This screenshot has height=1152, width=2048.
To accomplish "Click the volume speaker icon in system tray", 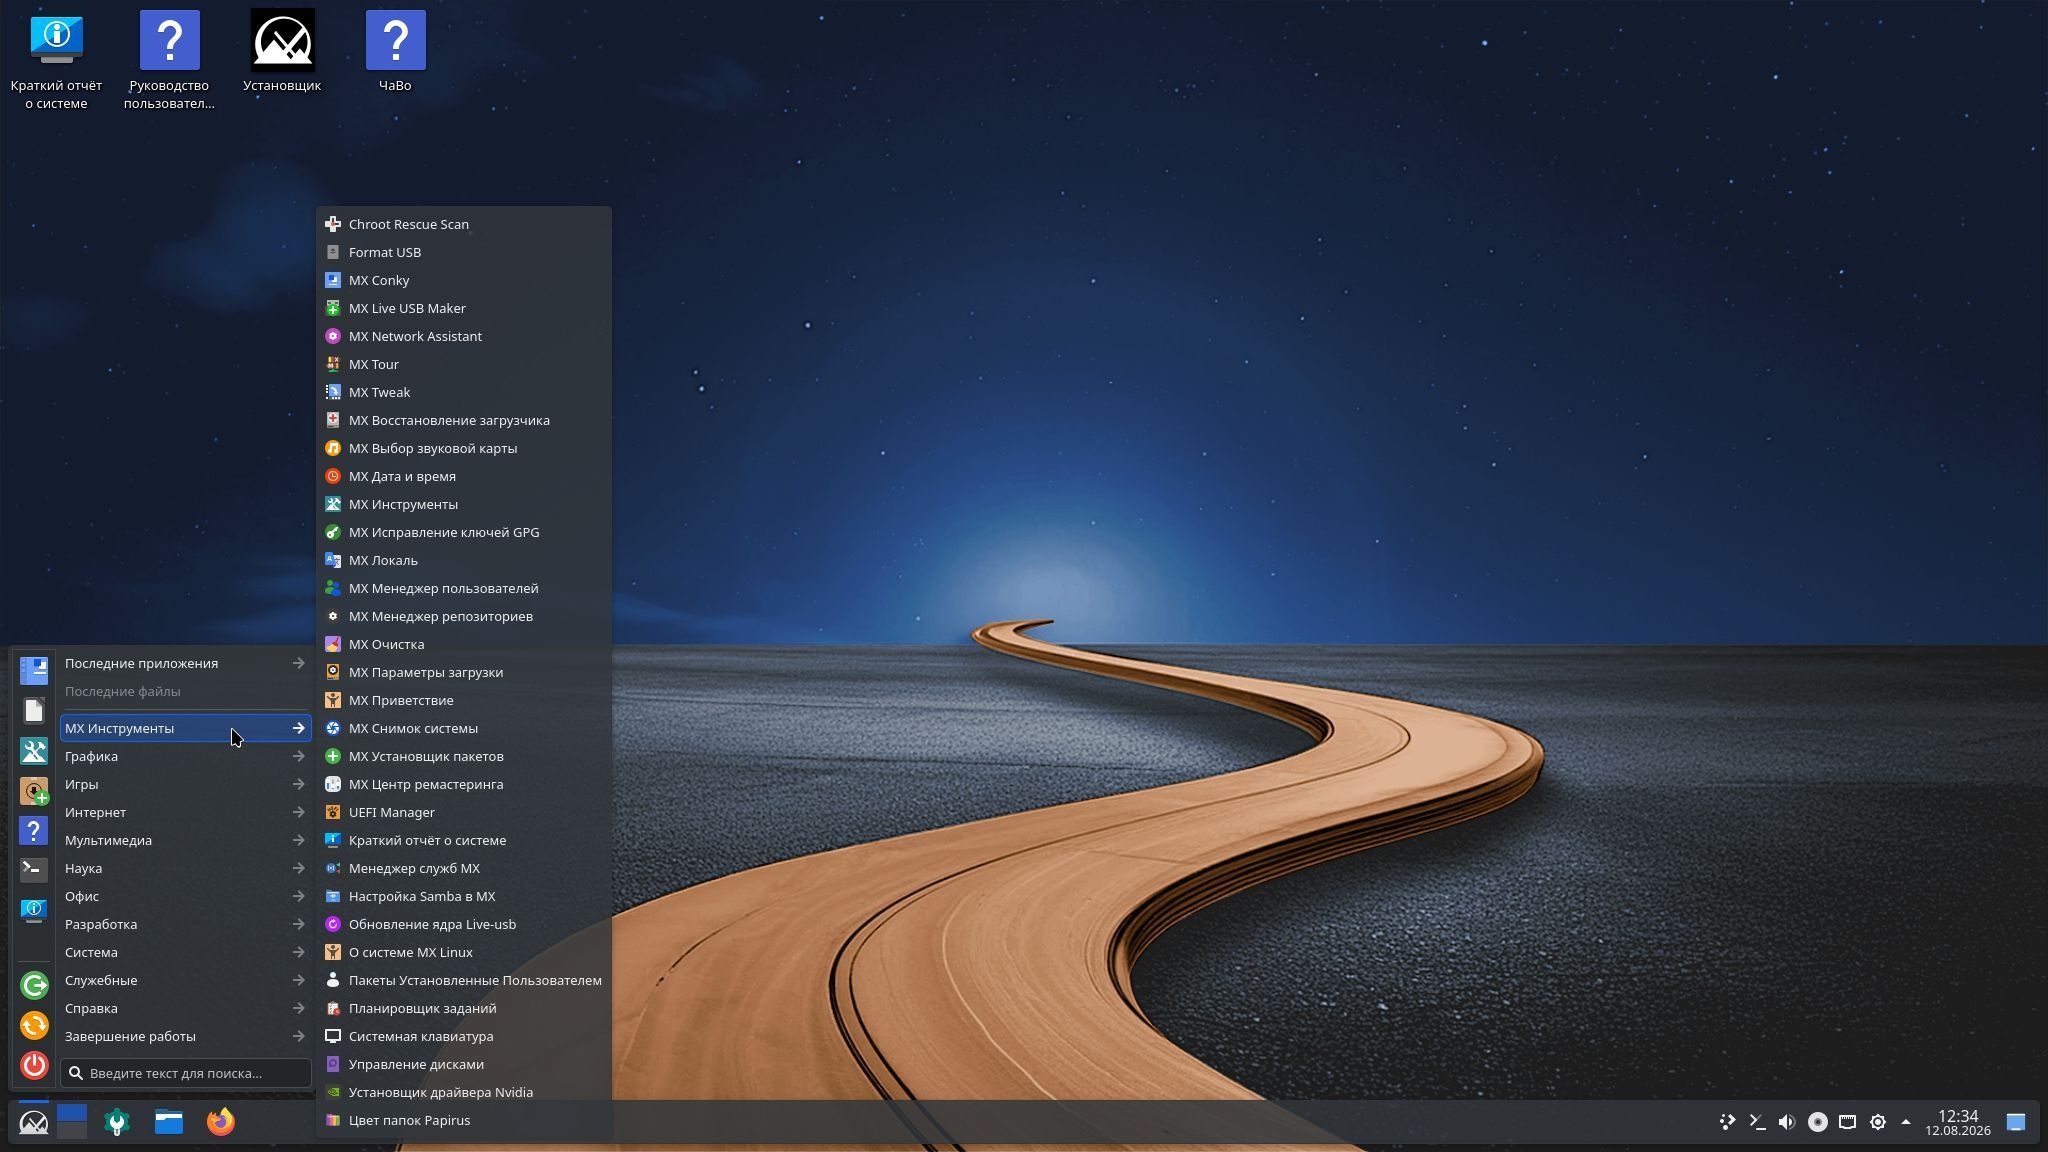I will click(1787, 1122).
